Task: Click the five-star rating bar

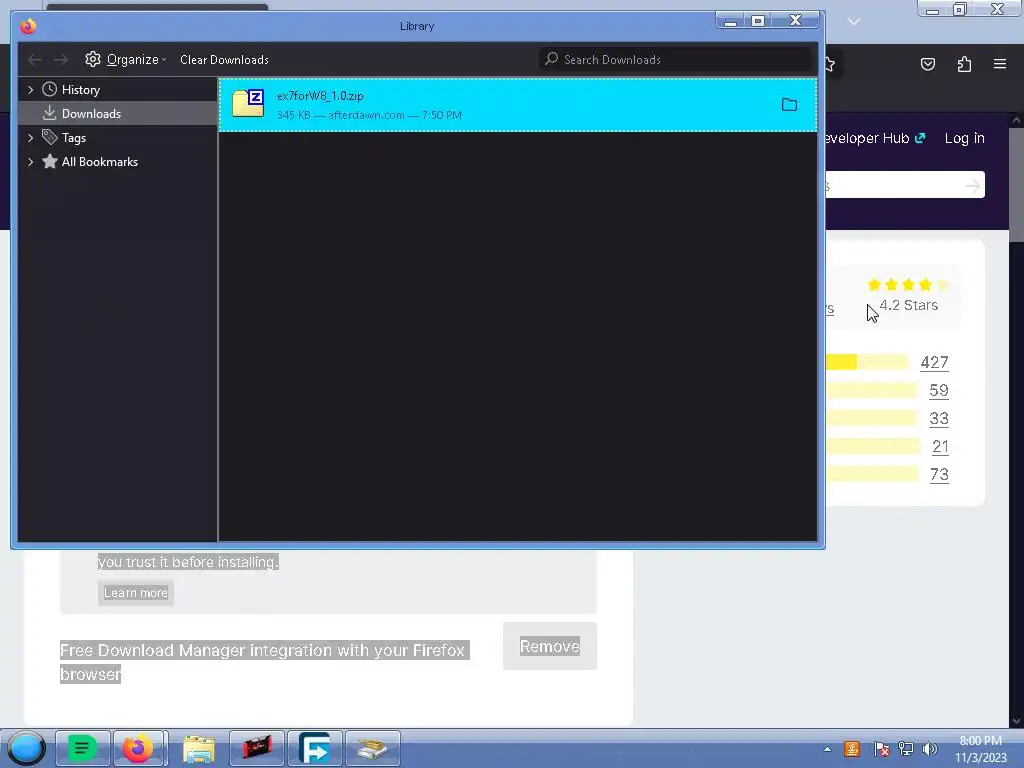Action: click(x=867, y=362)
